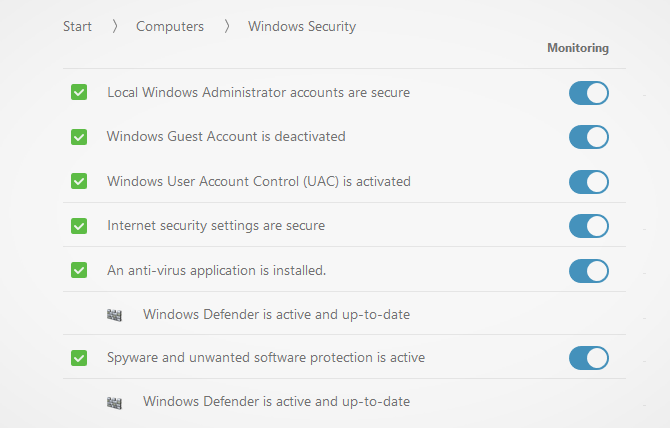Click green check icon for Internet security settings

pos(79,226)
